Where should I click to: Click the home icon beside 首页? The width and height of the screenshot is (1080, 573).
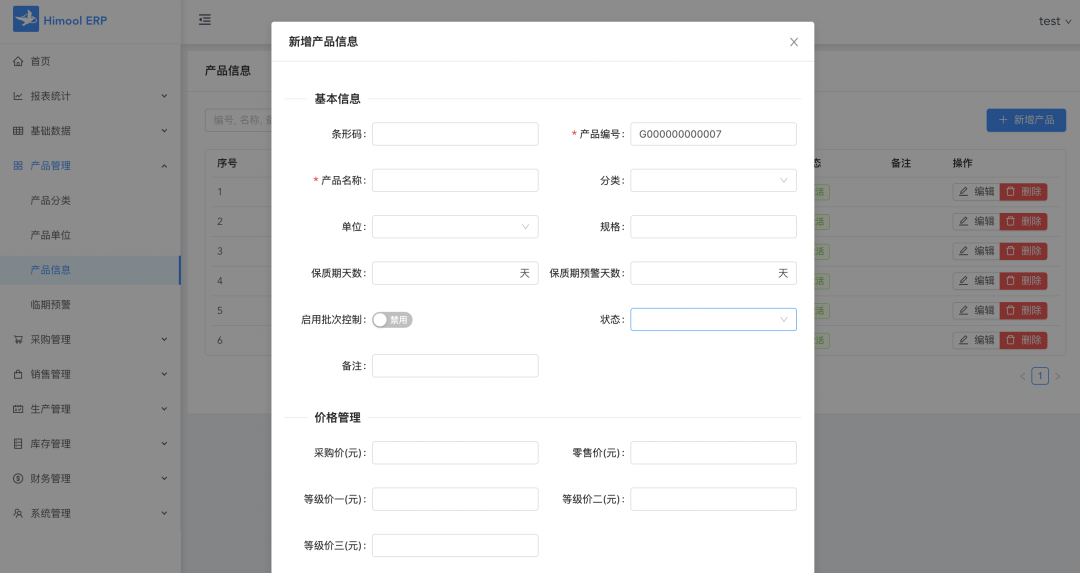click(x=18, y=62)
